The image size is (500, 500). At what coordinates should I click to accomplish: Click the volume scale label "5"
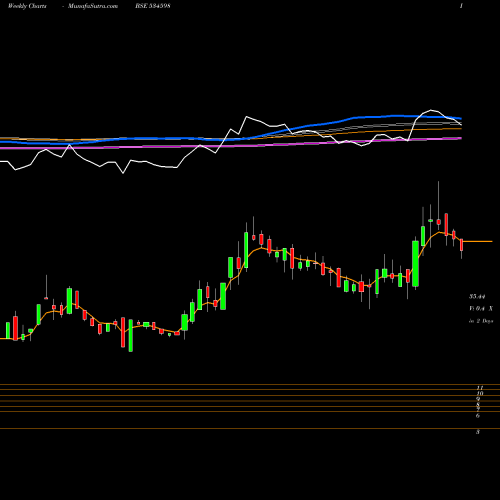[x=478, y=432]
